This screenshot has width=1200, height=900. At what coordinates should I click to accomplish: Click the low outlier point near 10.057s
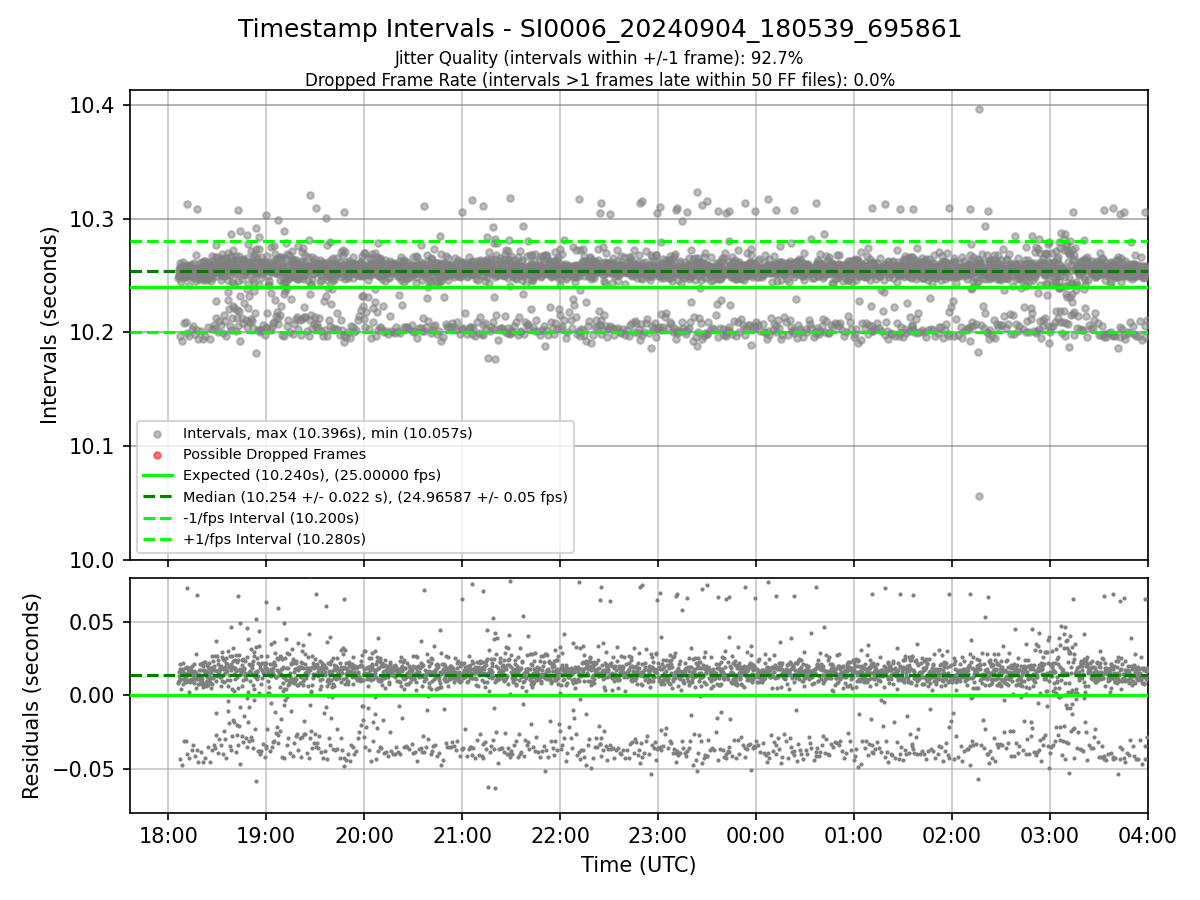979,496
